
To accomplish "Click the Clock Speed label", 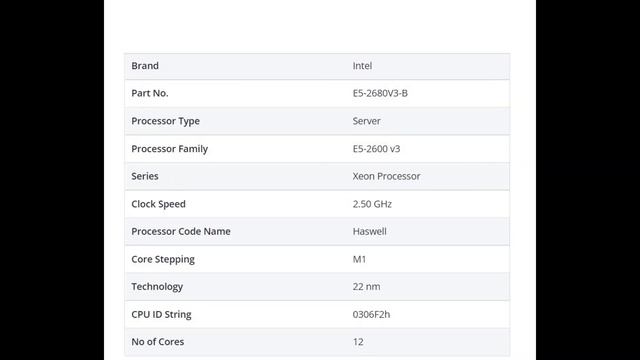I will pos(158,204).
